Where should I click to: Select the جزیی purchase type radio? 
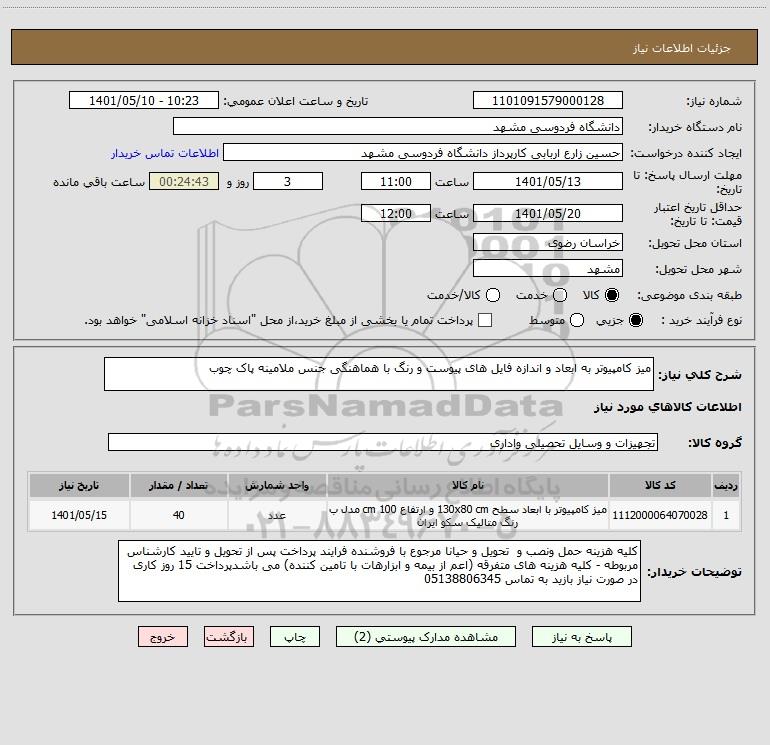tap(635, 320)
